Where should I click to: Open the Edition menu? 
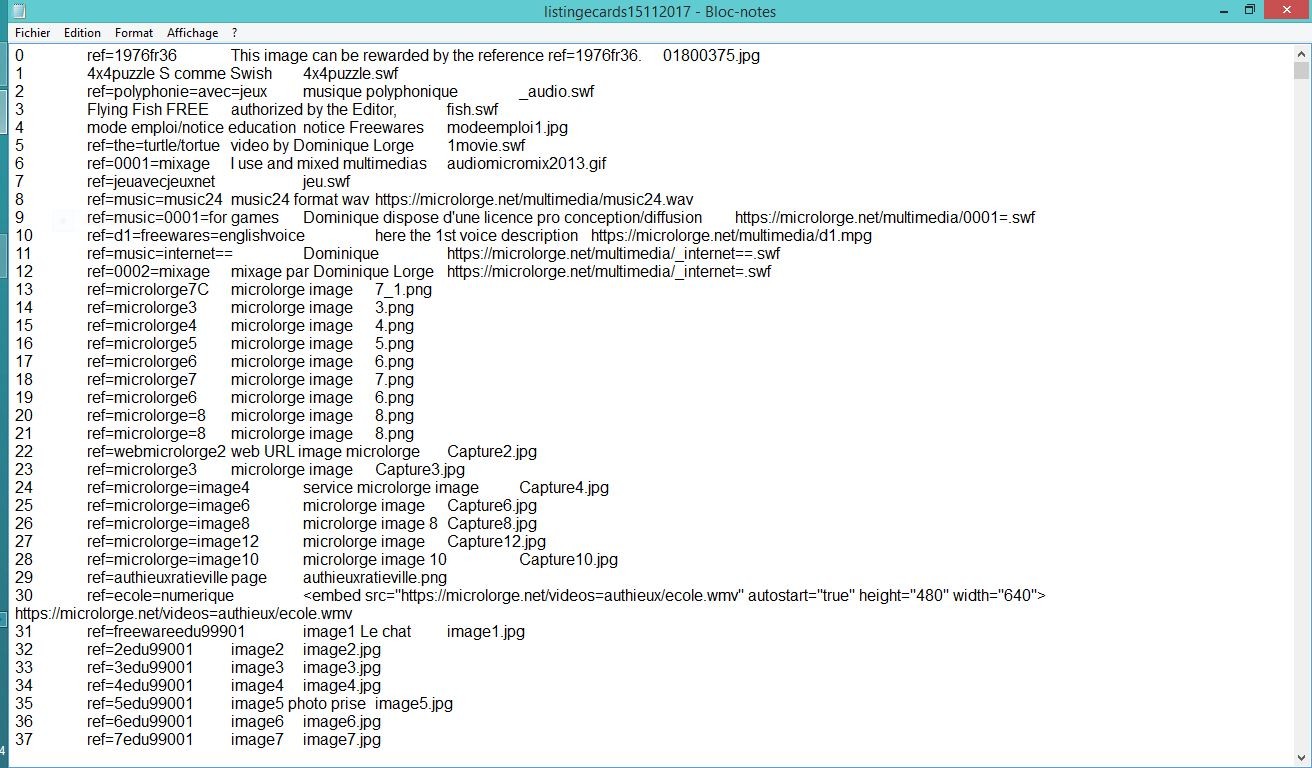tap(82, 33)
